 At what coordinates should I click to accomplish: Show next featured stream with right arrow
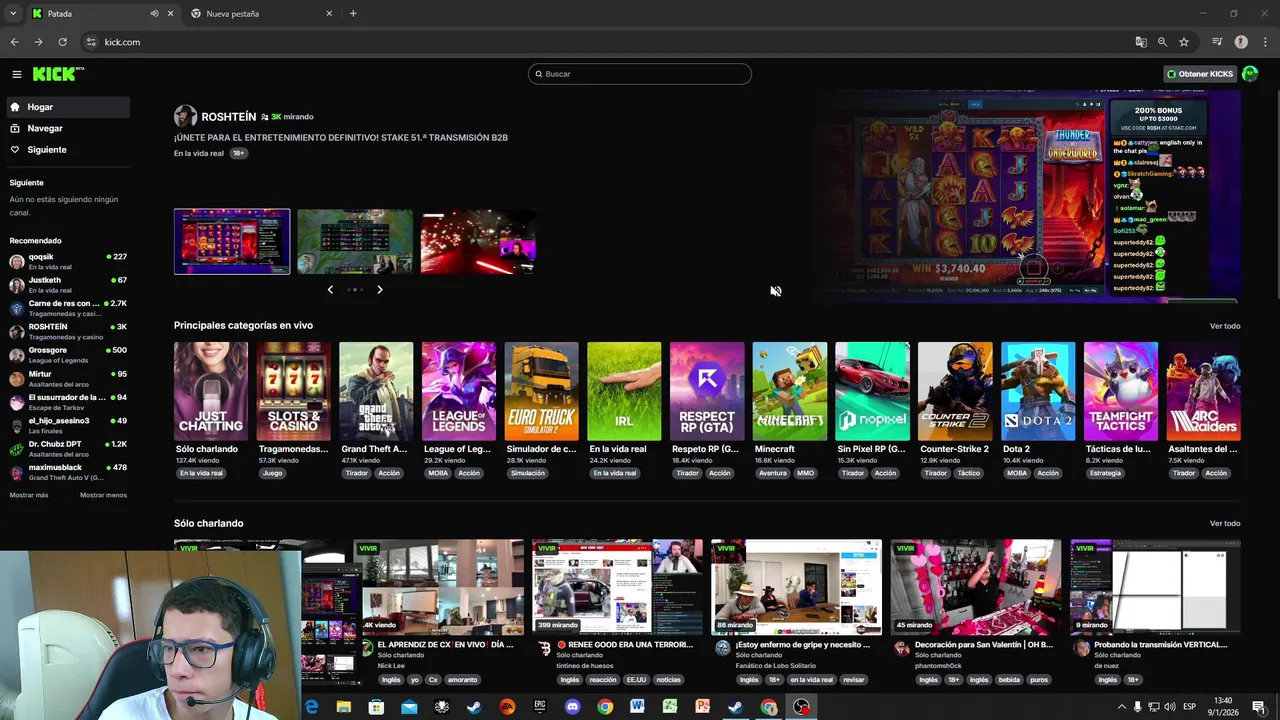[380, 290]
